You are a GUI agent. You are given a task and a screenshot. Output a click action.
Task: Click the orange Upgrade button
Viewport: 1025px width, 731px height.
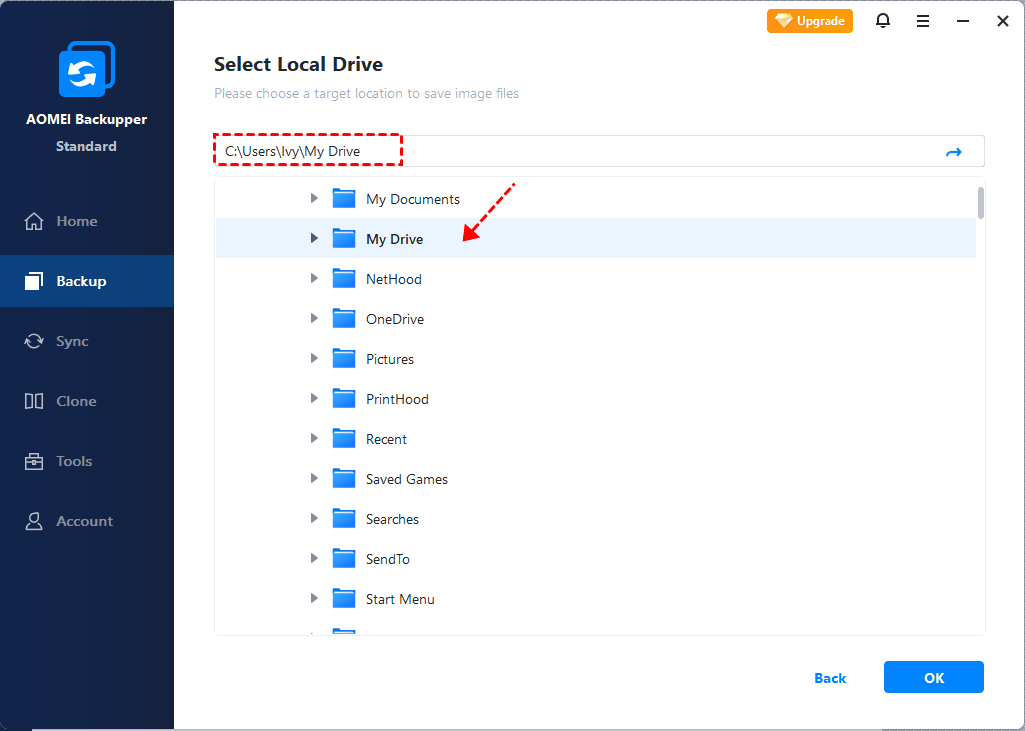pos(809,21)
